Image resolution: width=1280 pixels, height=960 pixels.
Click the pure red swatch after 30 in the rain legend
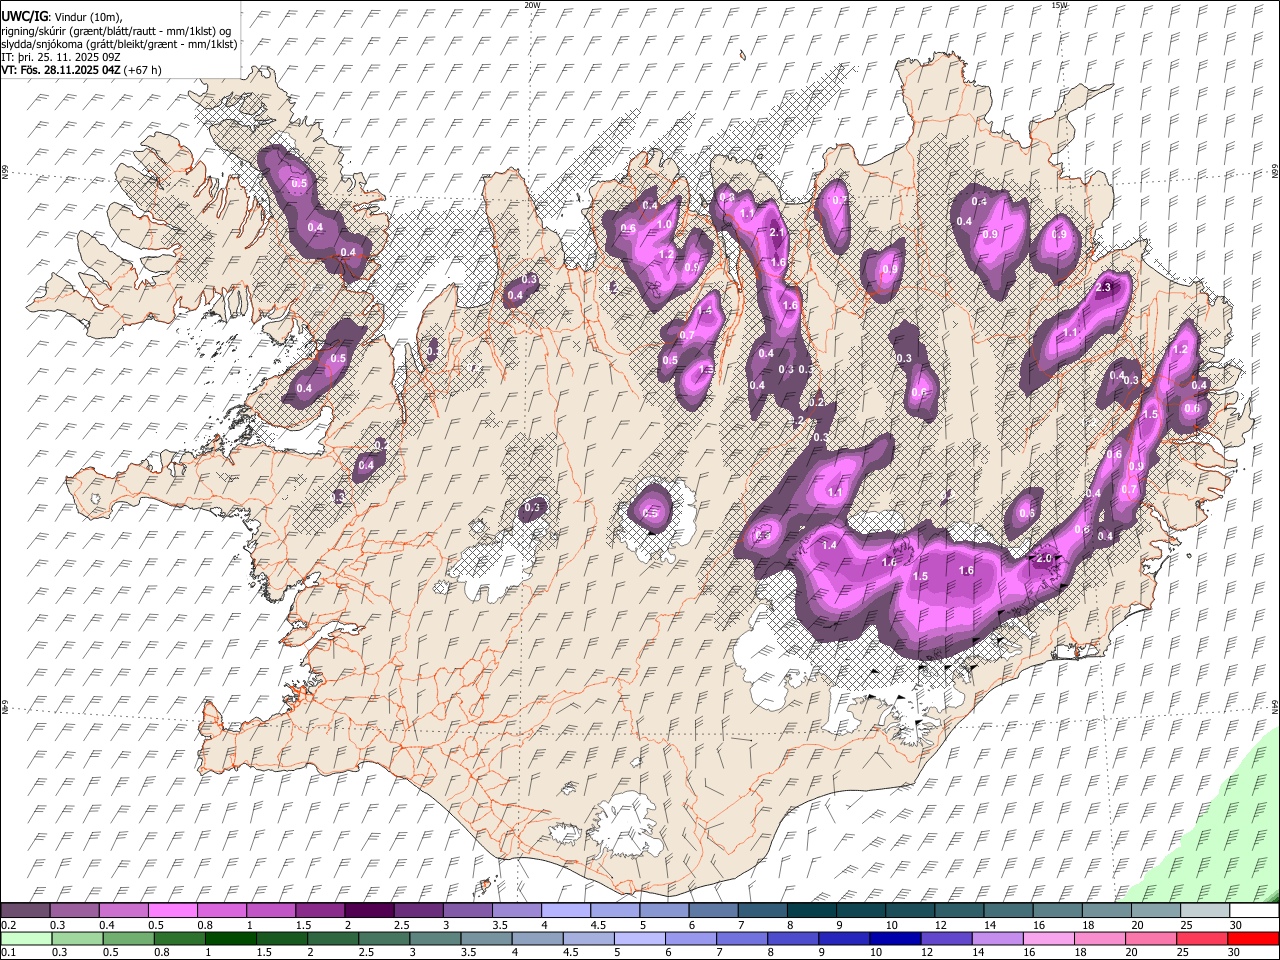1253,939
